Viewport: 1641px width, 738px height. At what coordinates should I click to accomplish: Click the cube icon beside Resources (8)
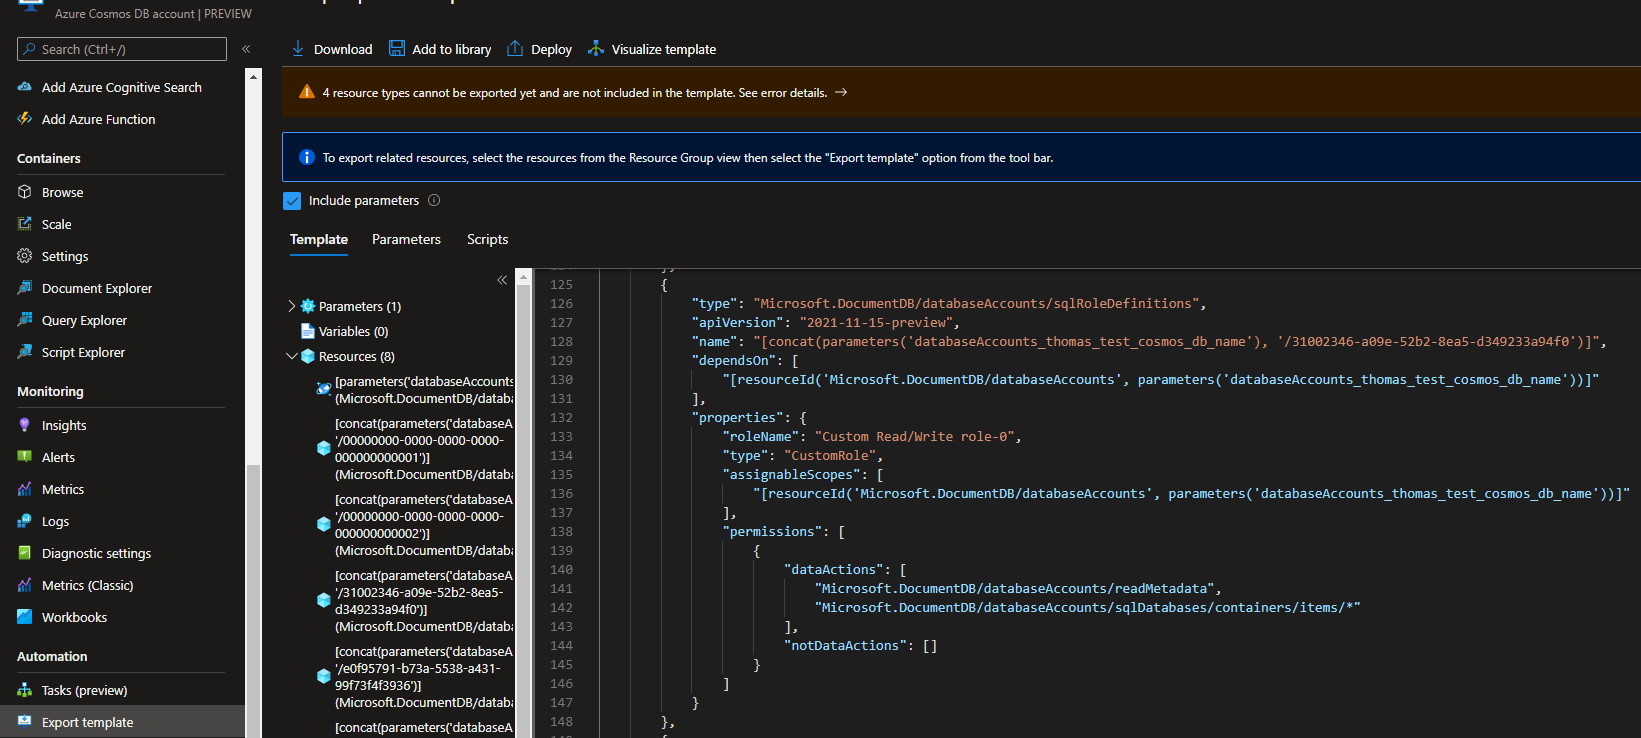coord(308,356)
